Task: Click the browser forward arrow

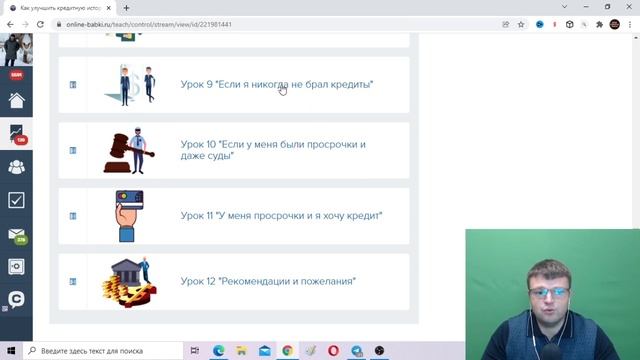Action: [25, 24]
